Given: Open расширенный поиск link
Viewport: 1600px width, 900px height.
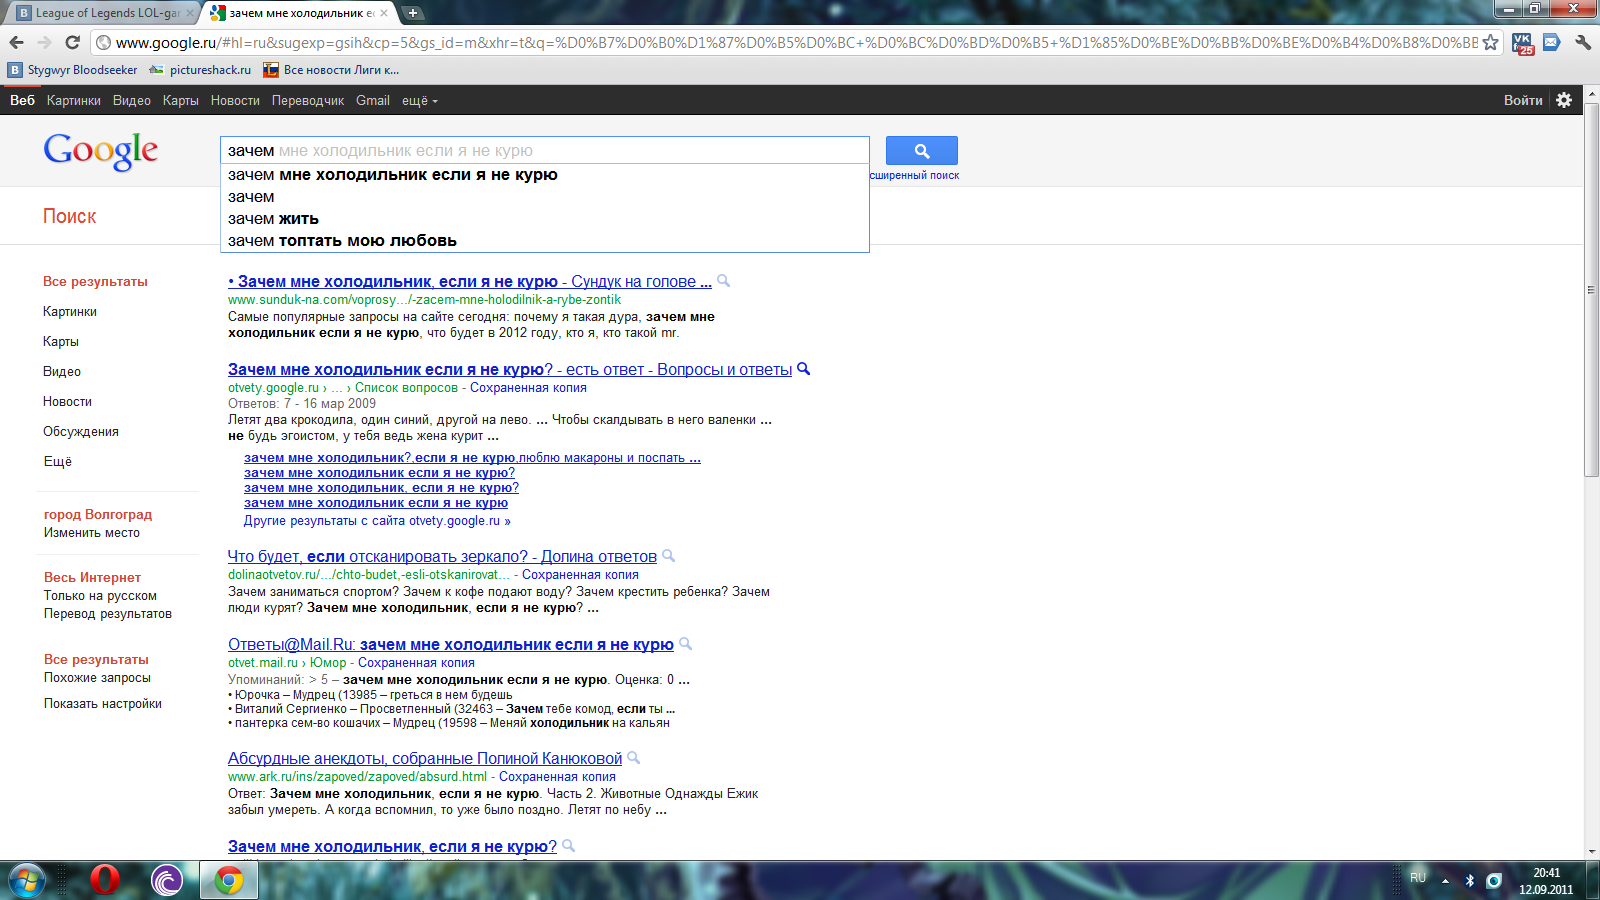Looking at the screenshot, I should tap(914, 175).
